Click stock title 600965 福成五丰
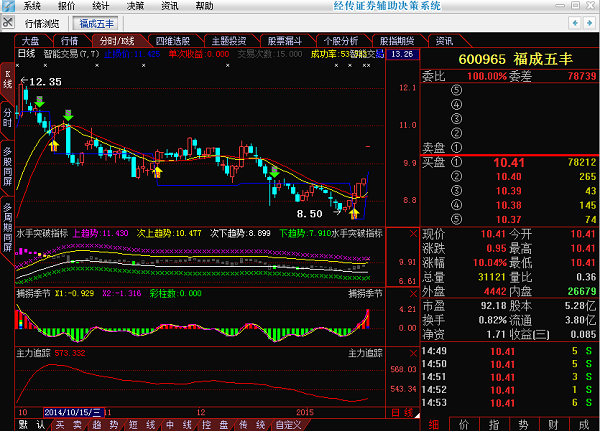 point(515,59)
